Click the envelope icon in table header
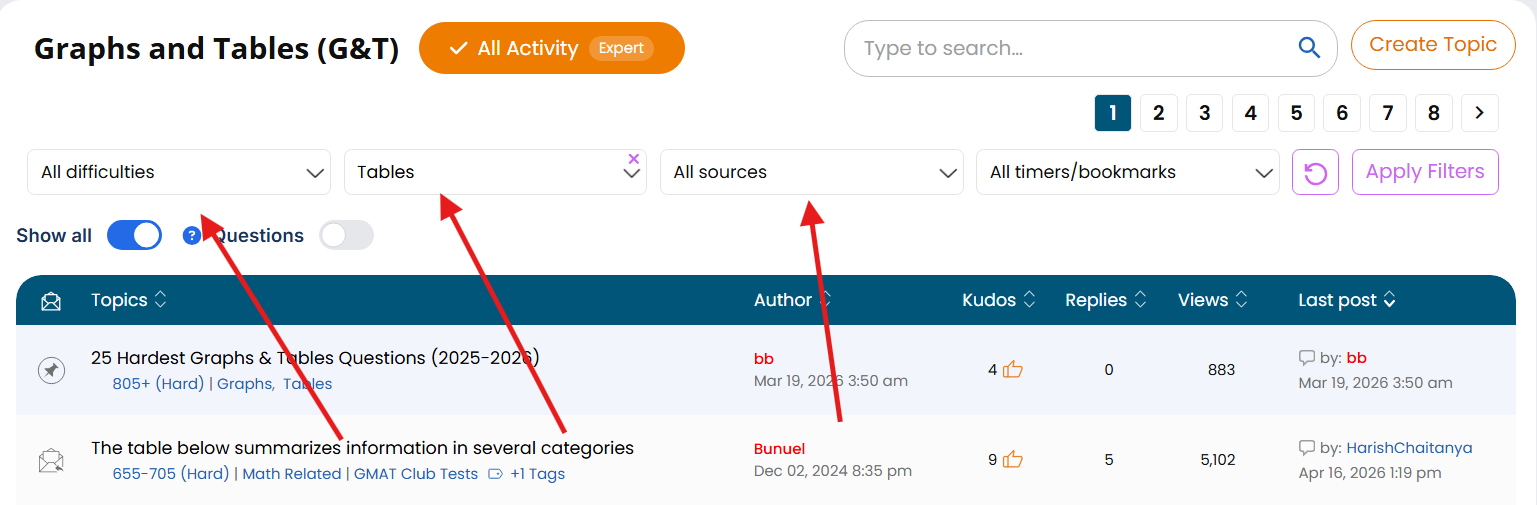 (51, 301)
